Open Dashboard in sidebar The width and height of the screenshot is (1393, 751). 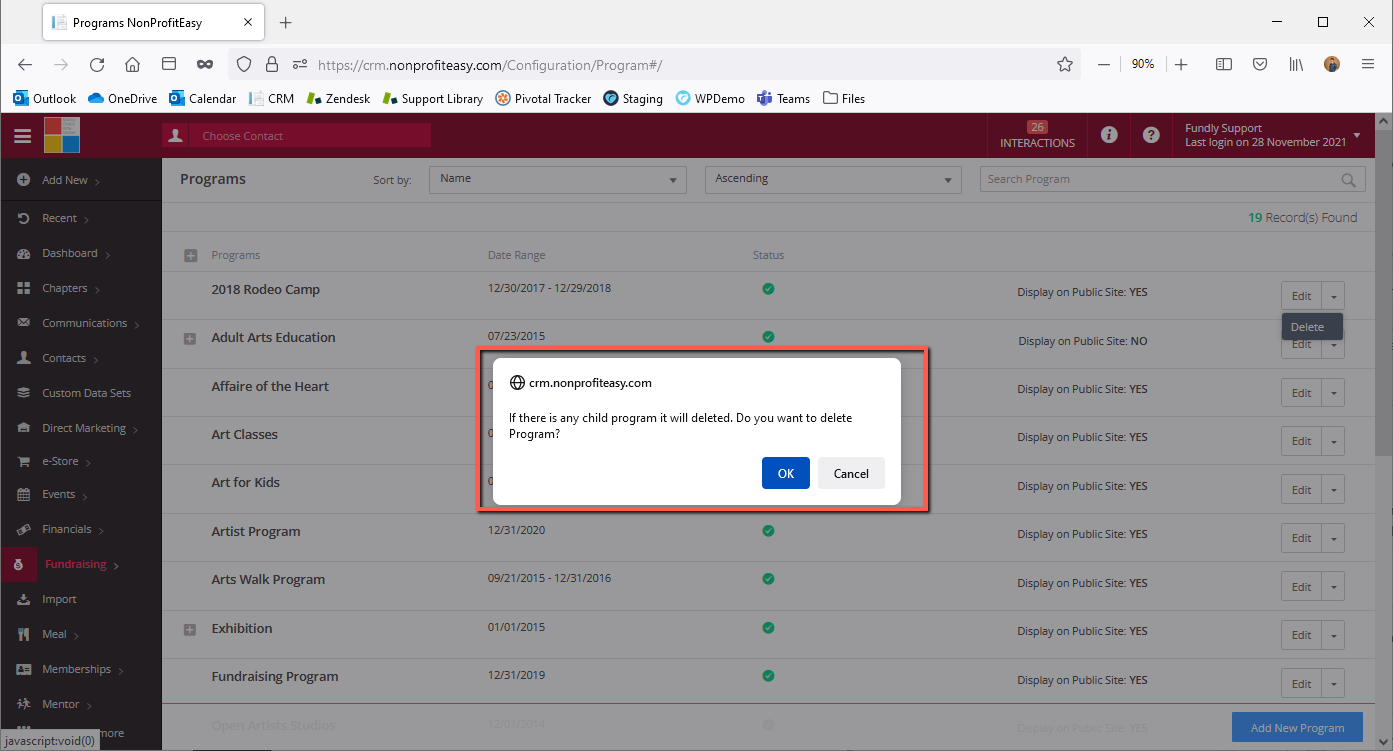[70, 253]
